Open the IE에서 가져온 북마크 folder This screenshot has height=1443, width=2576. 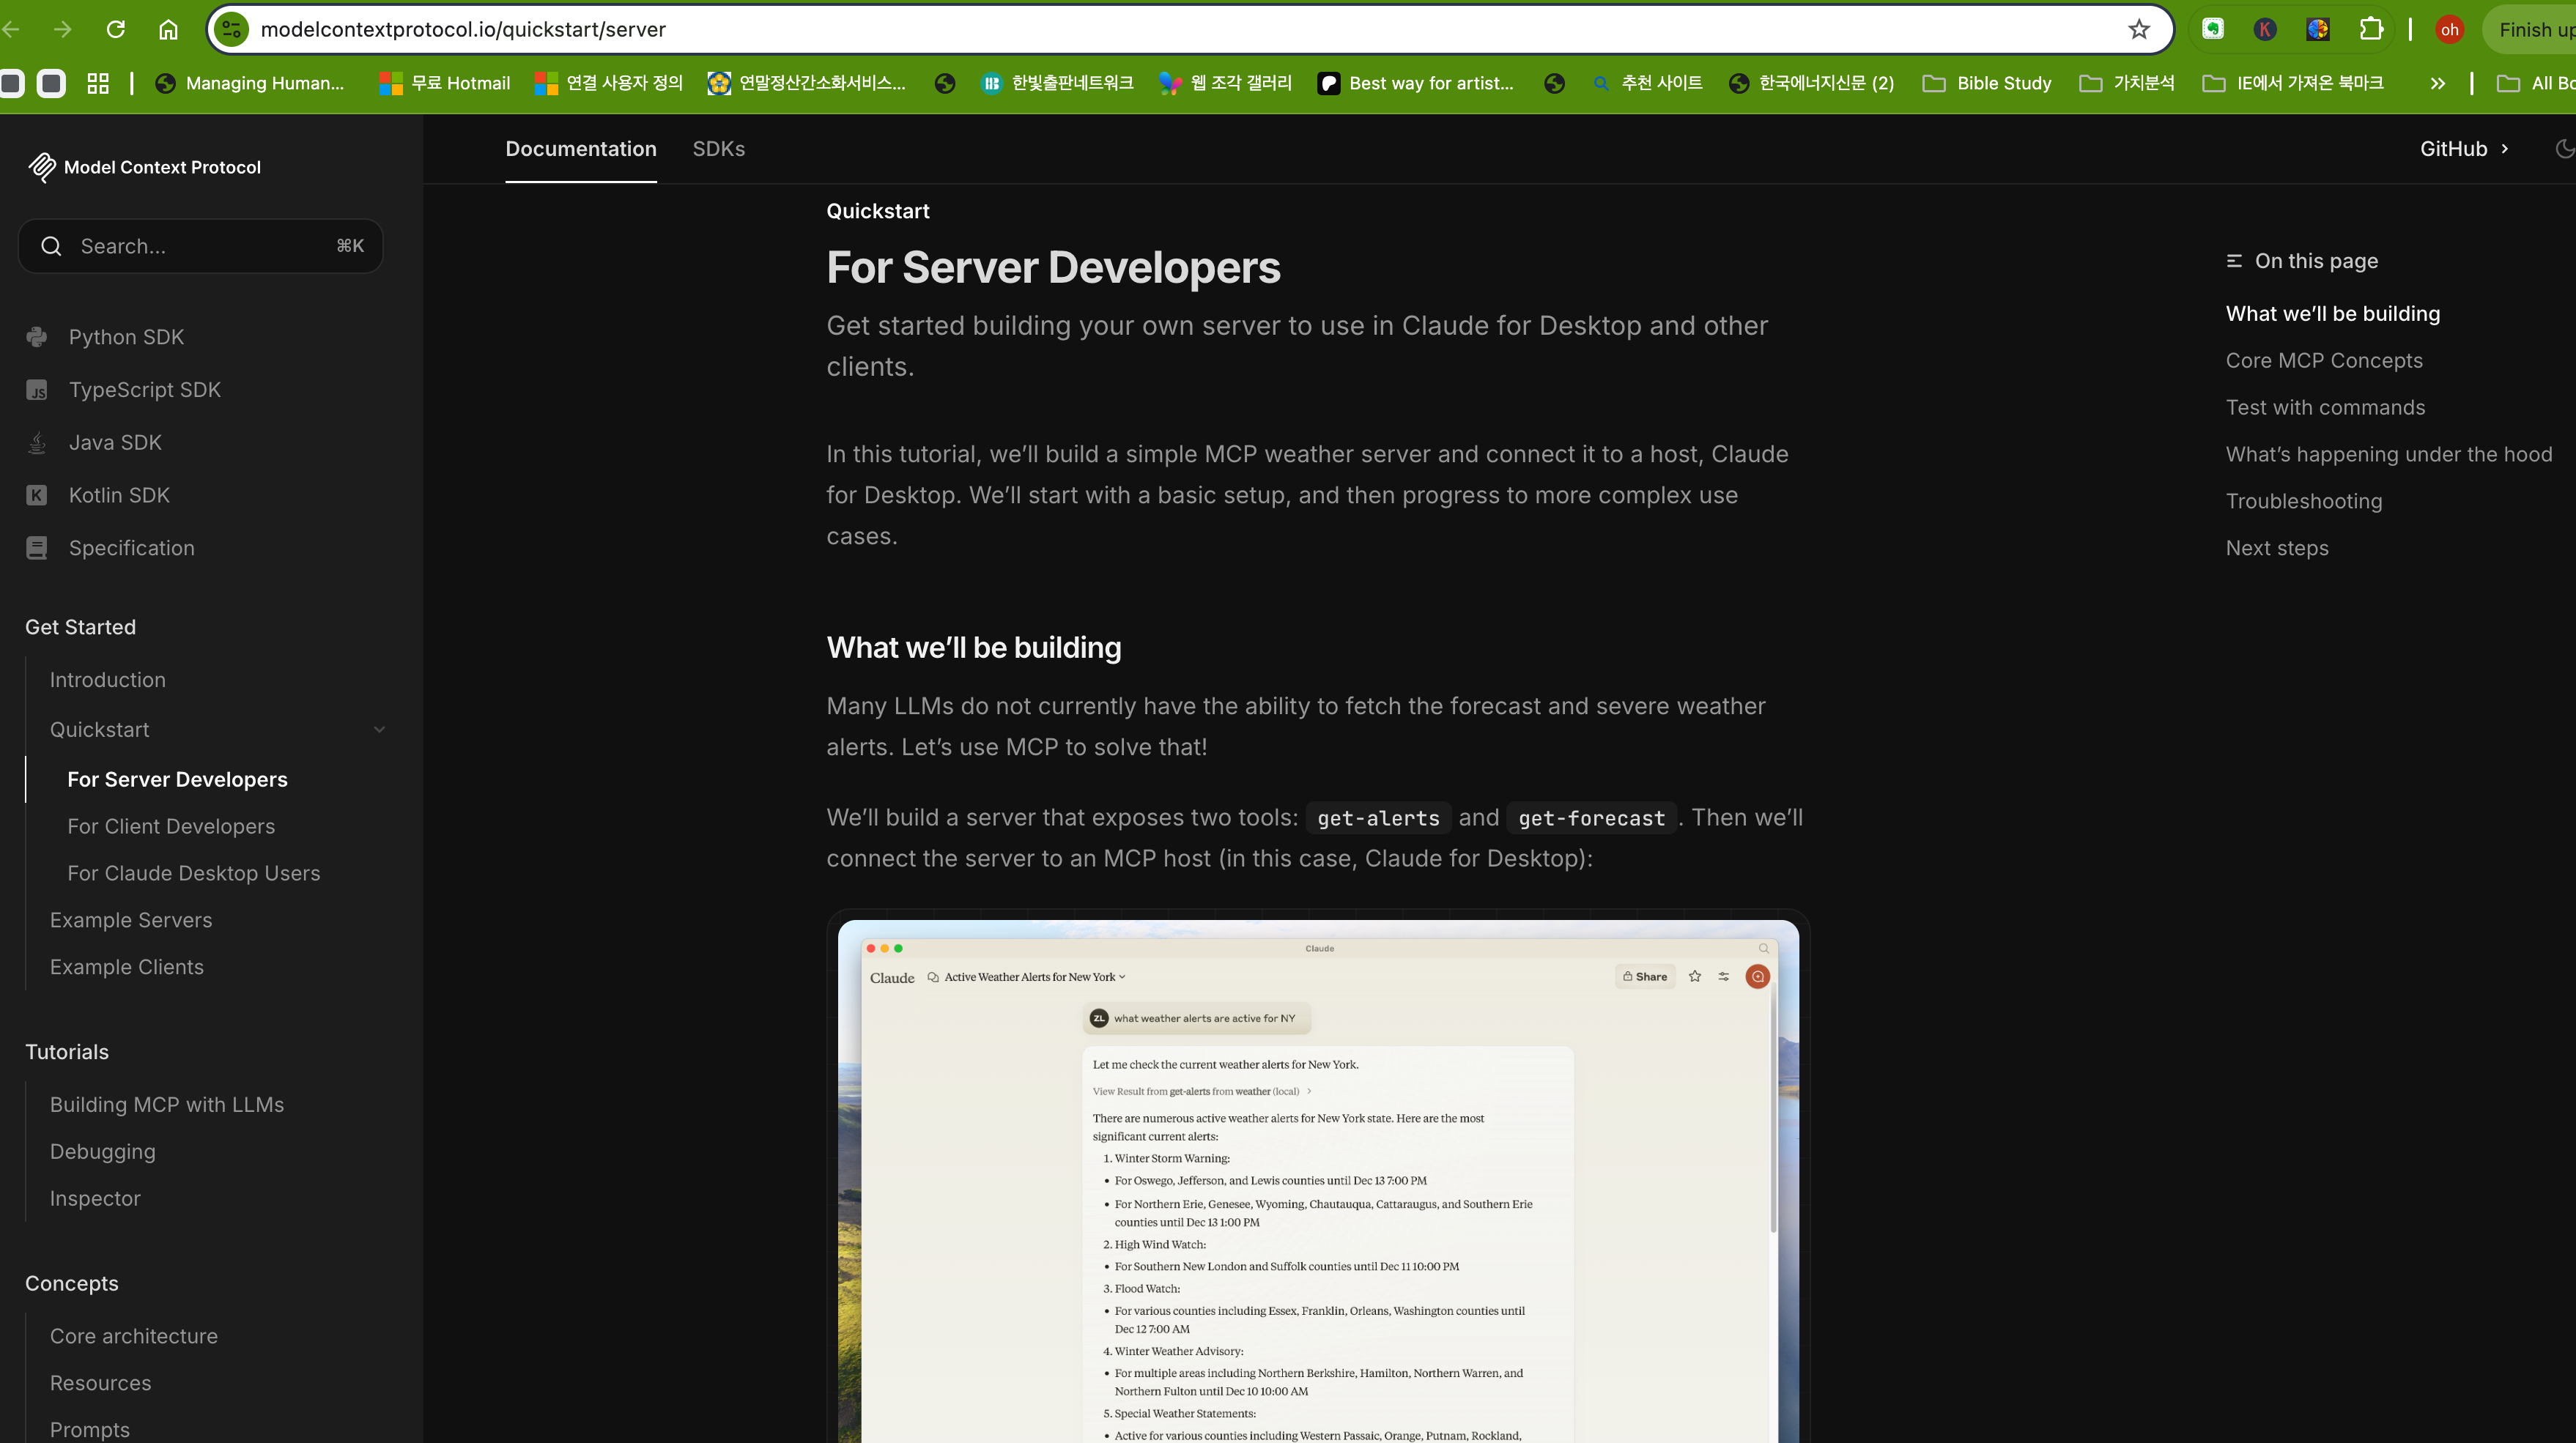(2294, 83)
